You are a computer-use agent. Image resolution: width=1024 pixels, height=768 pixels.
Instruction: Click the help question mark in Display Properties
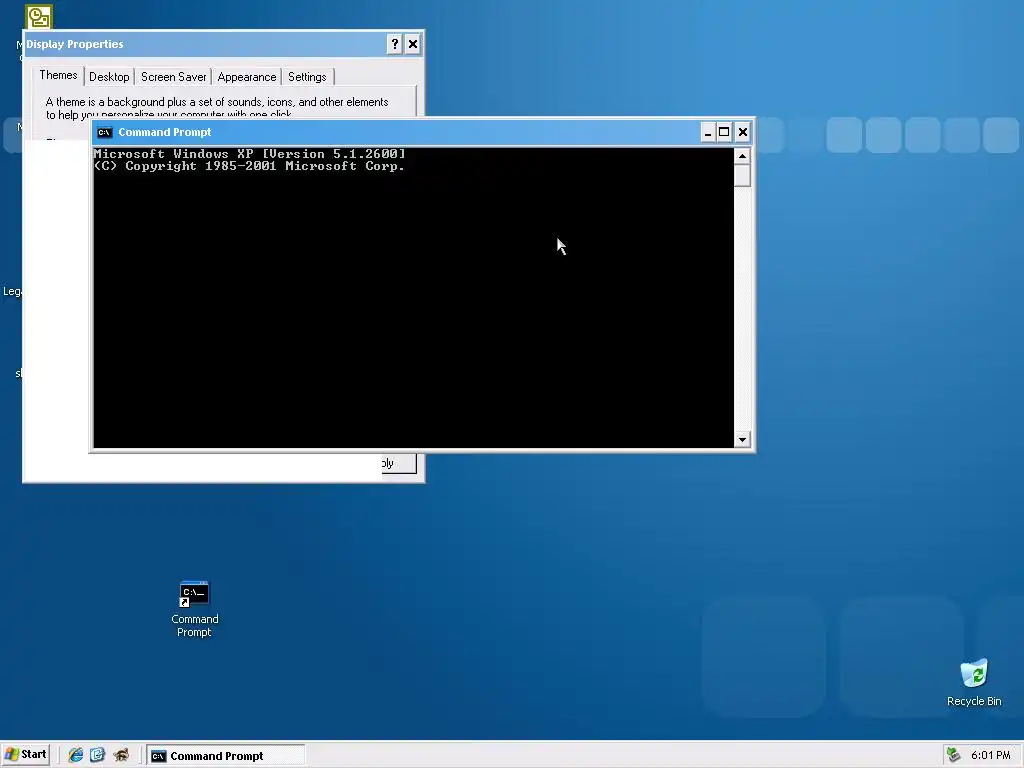(x=394, y=44)
